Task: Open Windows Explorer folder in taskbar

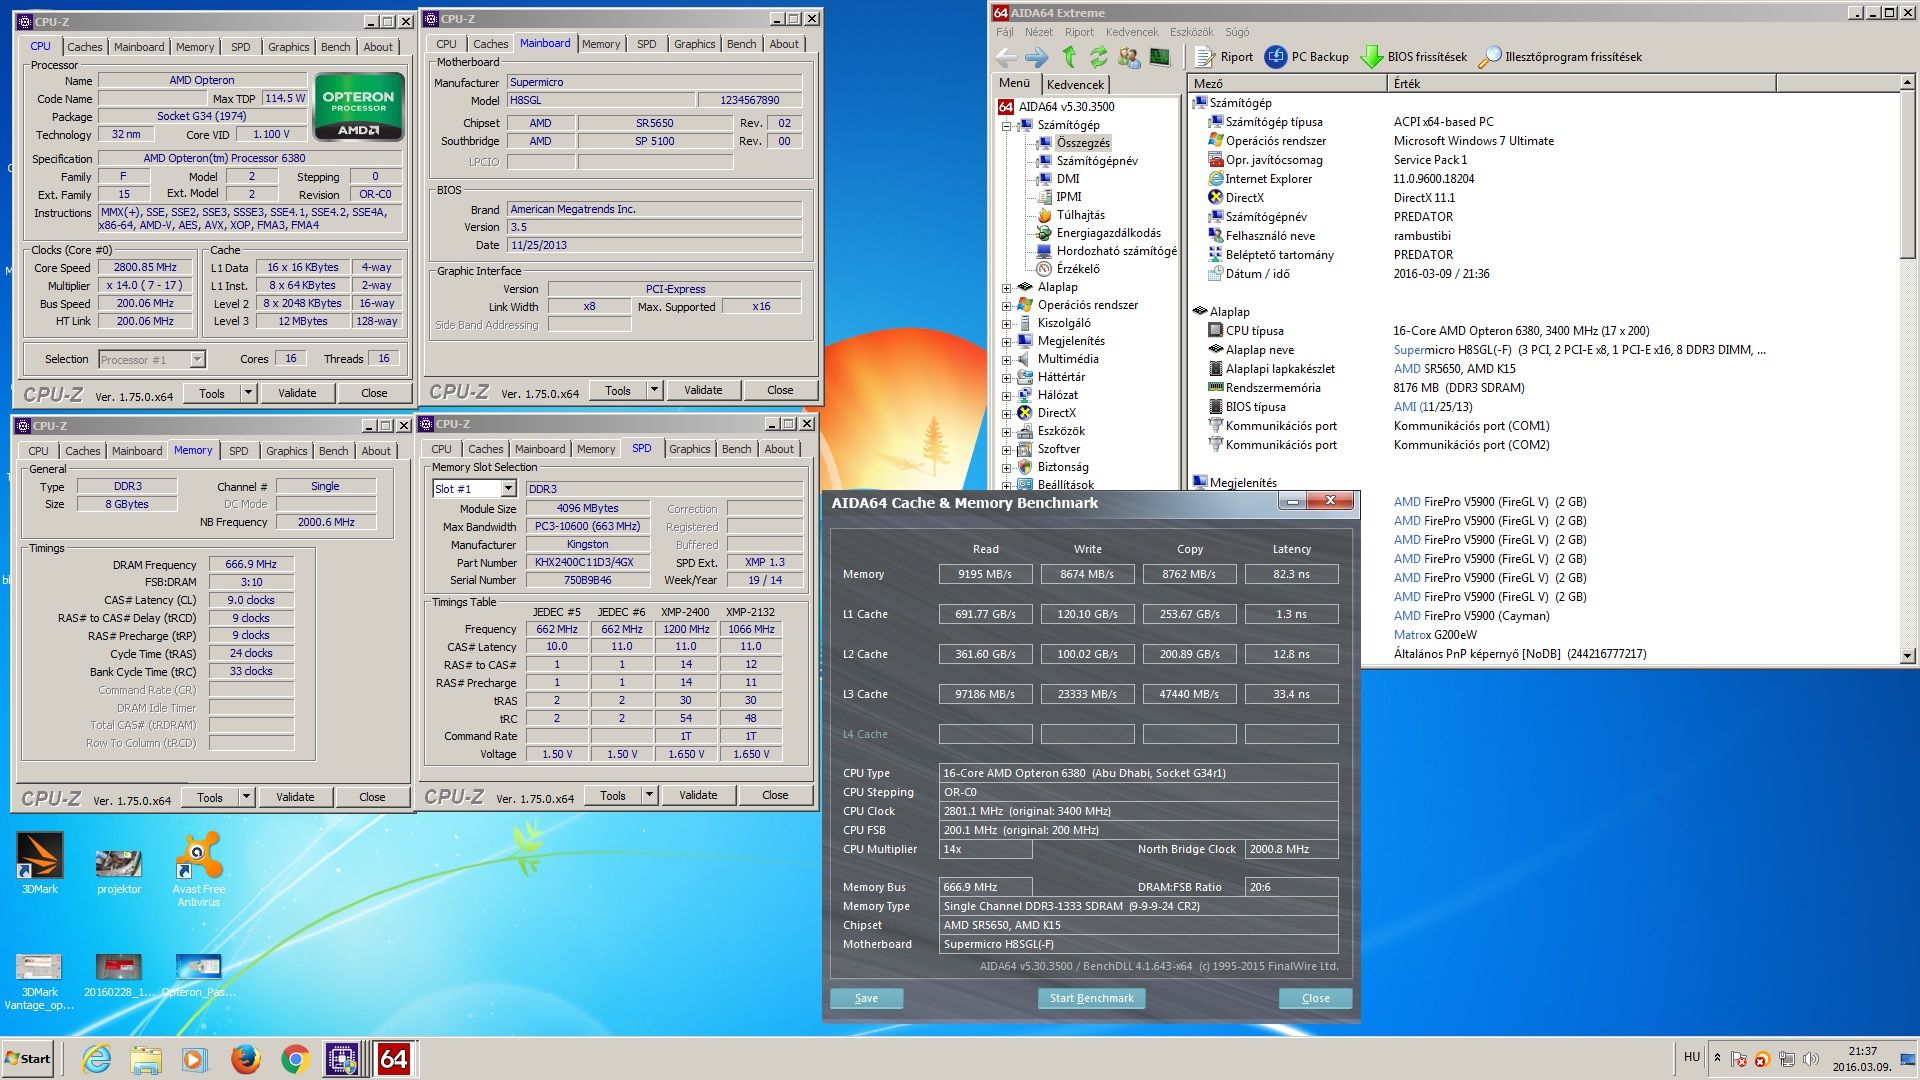Action: pos(146,1059)
